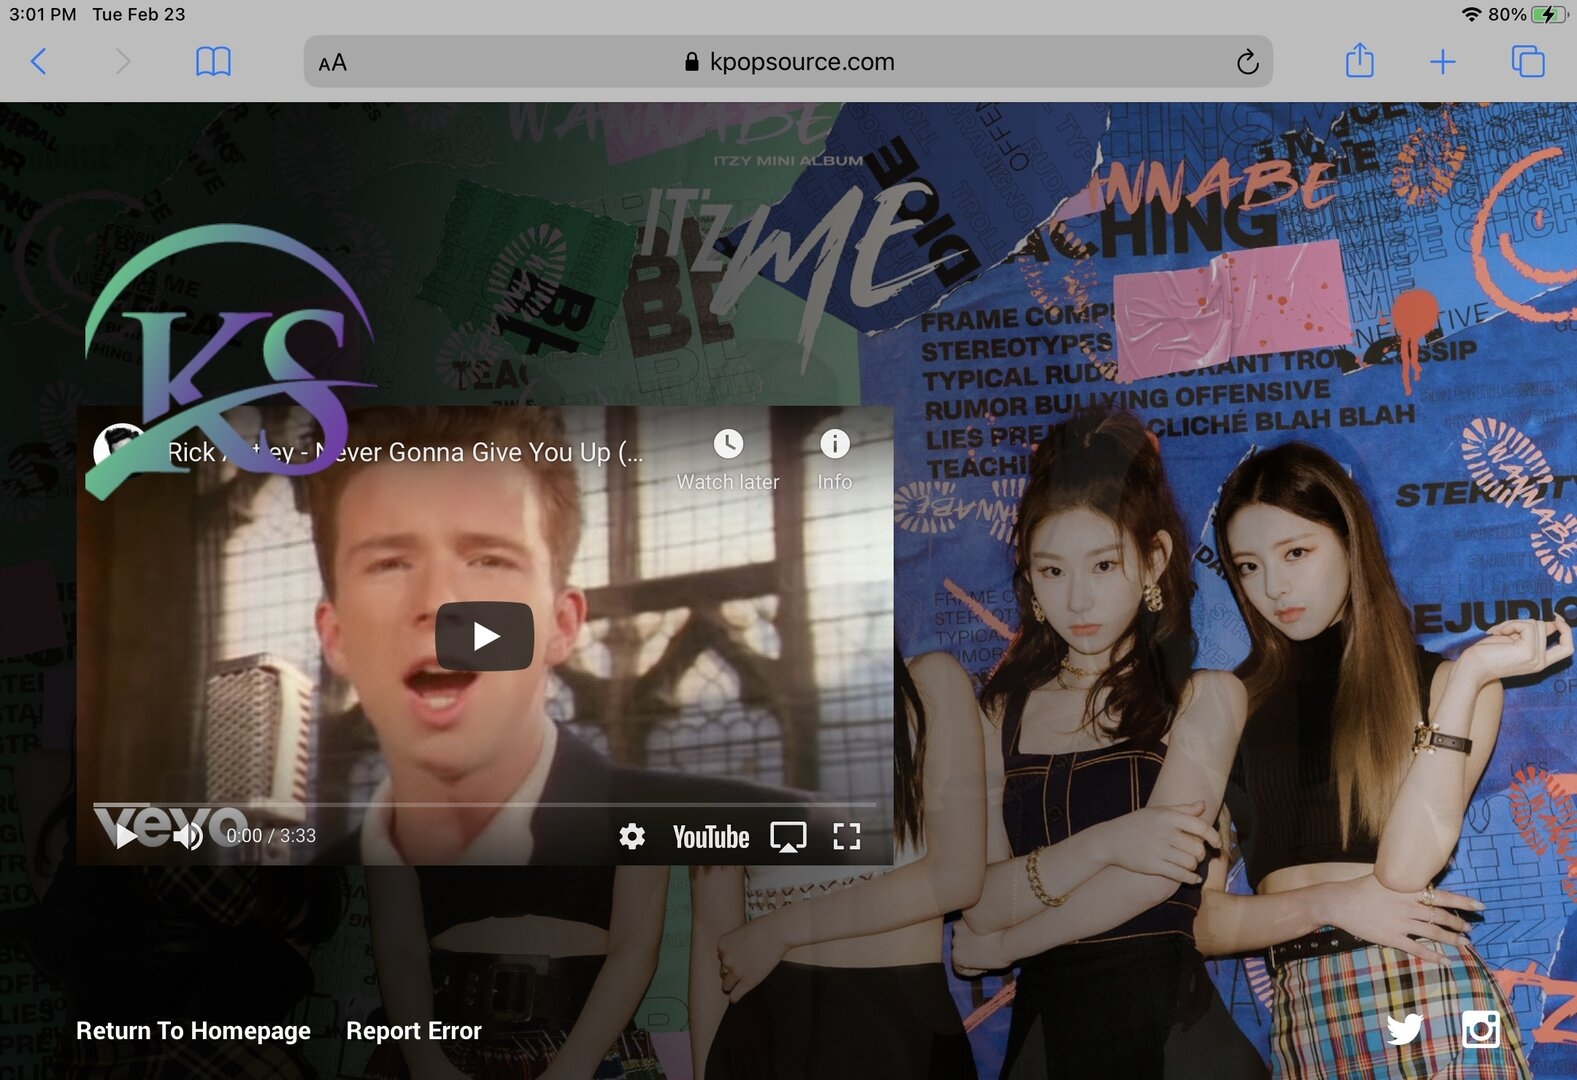
Task: Mute the video with the speaker icon
Action: click(x=188, y=836)
